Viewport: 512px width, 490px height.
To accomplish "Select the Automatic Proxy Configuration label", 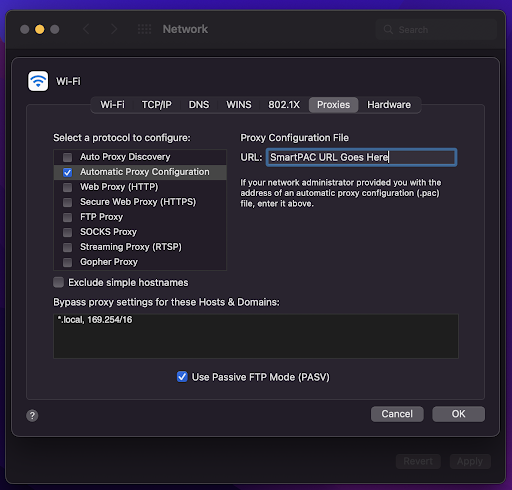I will tap(145, 172).
